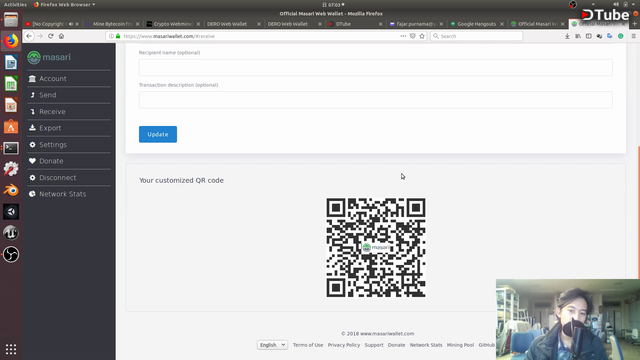Image resolution: width=640 pixels, height=360 pixels.
Task: Focus the Transaction description input field
Action: [x=376, y=100]
